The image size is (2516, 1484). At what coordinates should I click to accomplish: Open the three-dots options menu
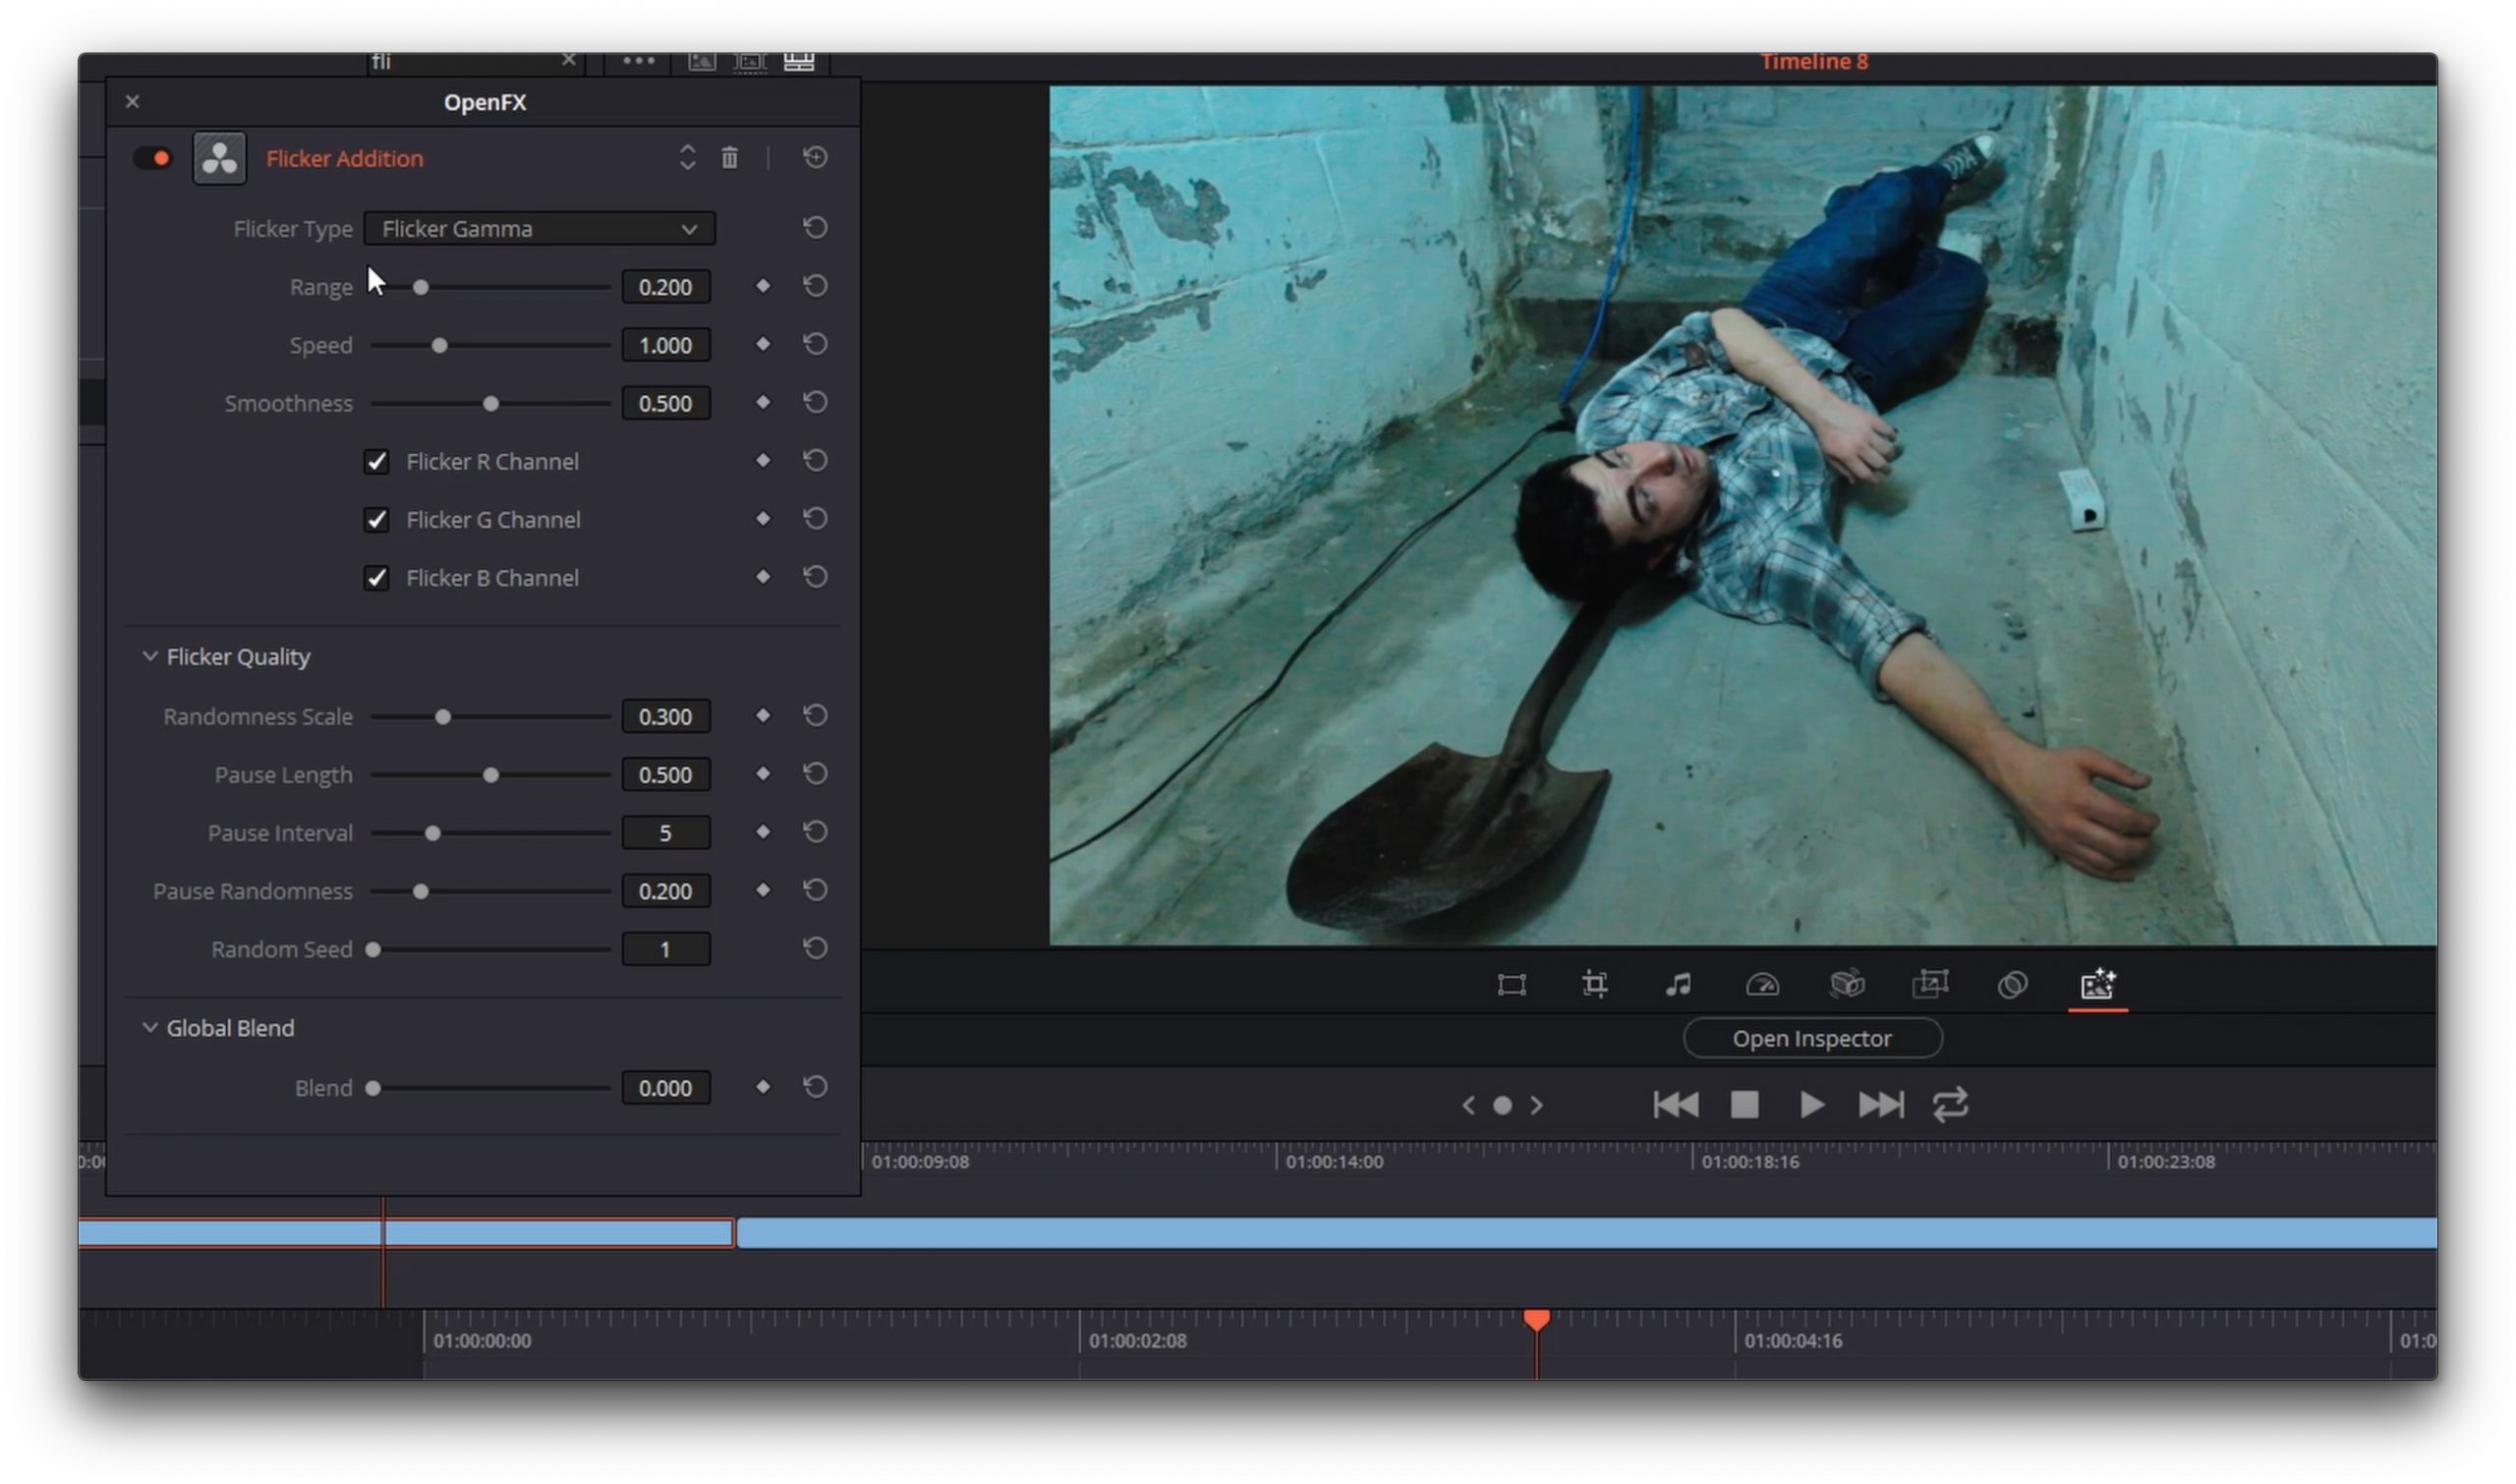637,60
